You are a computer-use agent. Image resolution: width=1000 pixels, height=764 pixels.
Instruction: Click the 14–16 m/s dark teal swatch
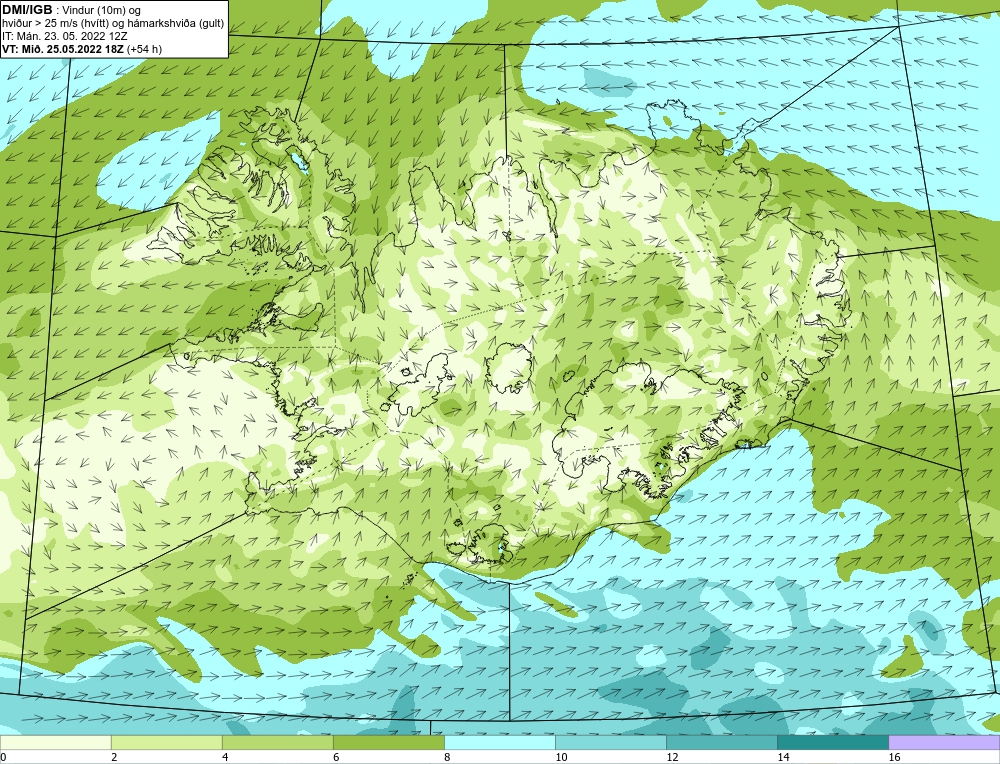[x=832, y=742]
